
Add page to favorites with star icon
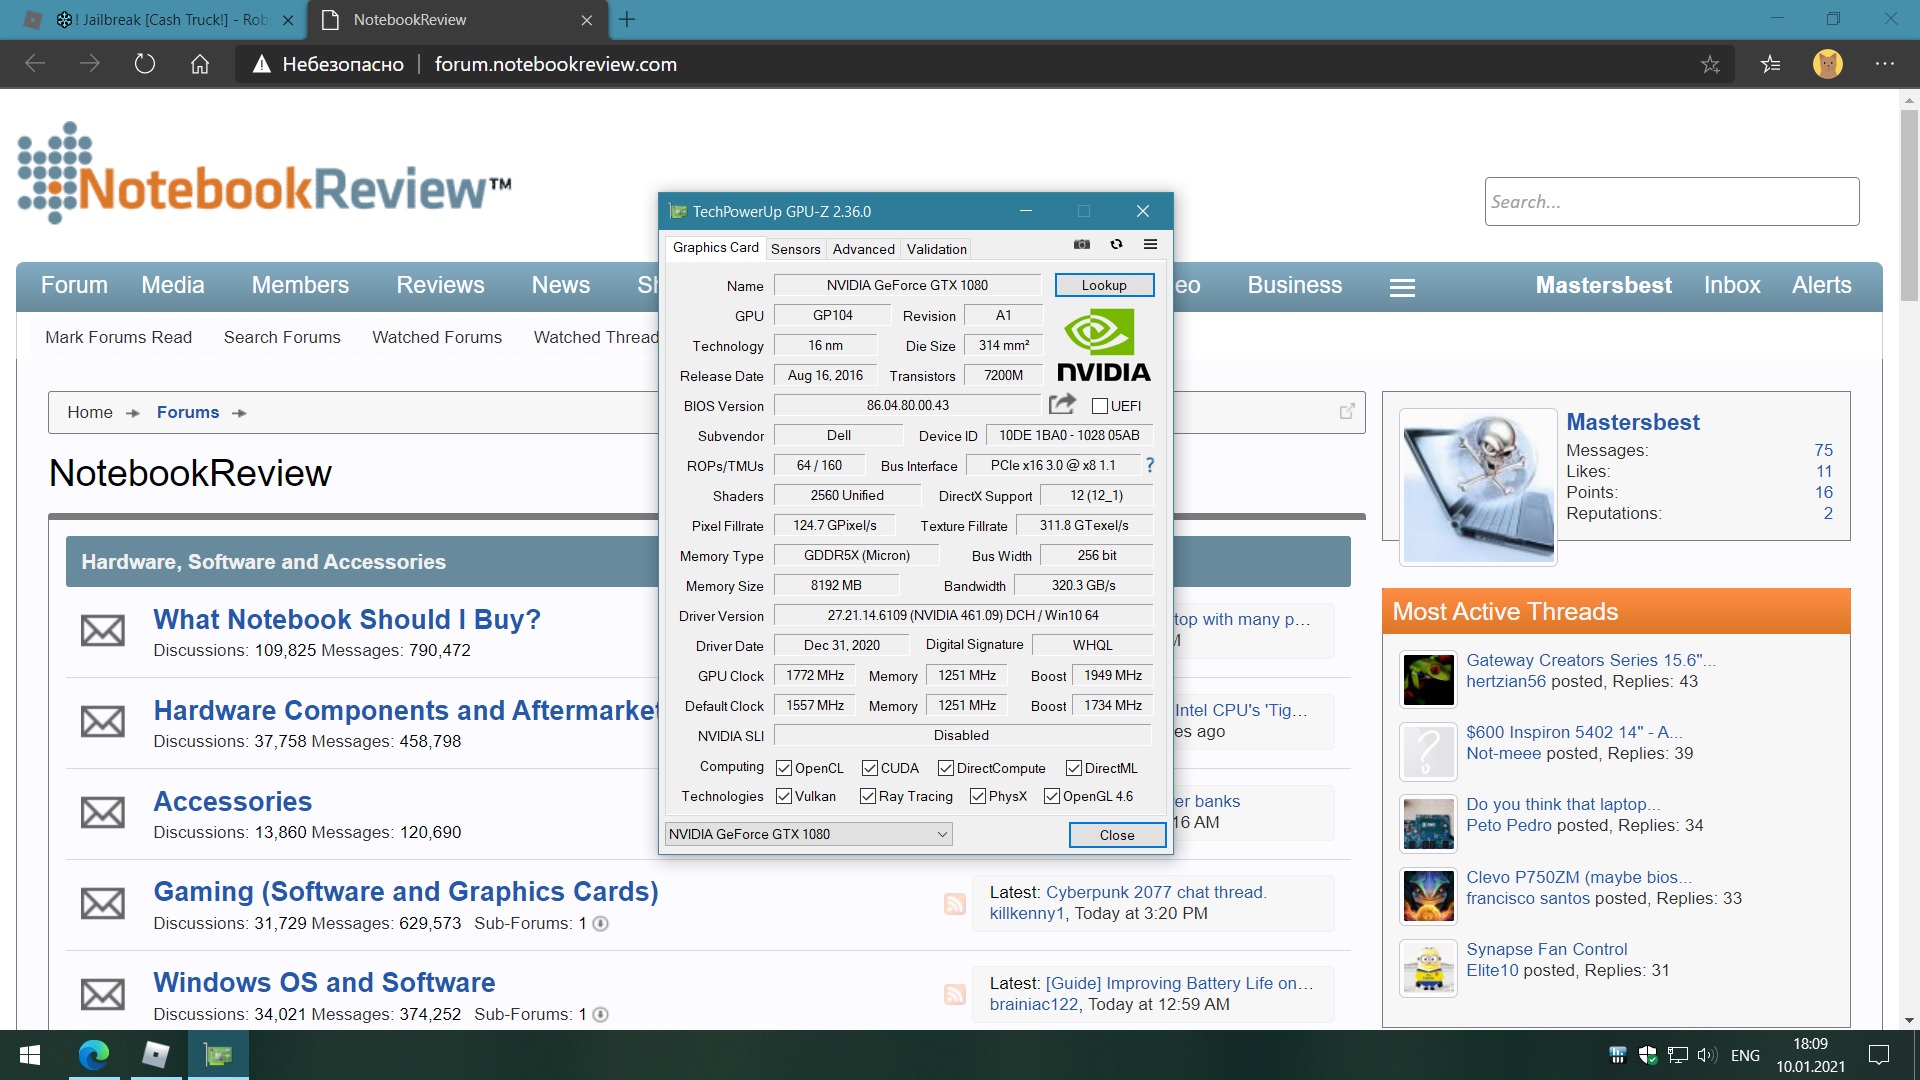click(x=1710, y=64)
